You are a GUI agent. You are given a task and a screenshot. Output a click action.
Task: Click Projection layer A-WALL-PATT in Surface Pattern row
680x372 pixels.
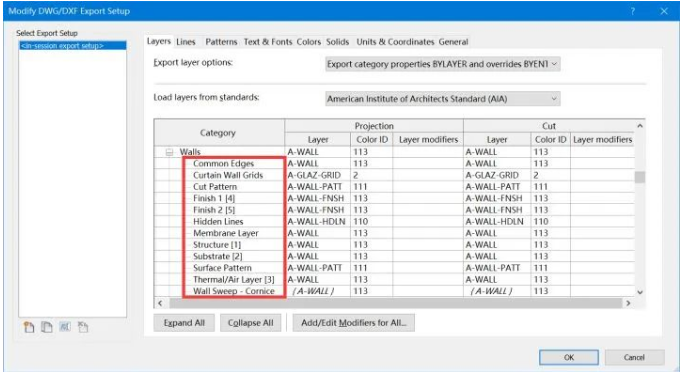[317, 268]
